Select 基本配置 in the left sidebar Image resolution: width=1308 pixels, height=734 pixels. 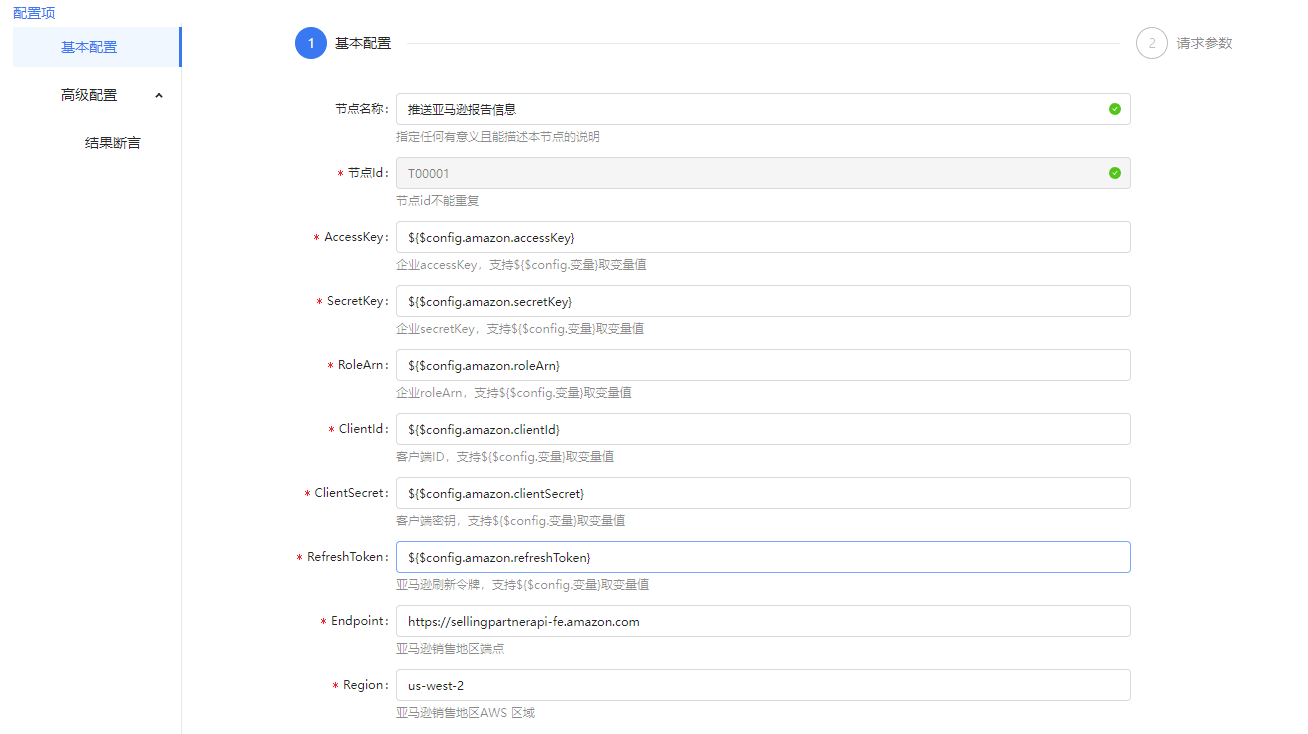89,47
